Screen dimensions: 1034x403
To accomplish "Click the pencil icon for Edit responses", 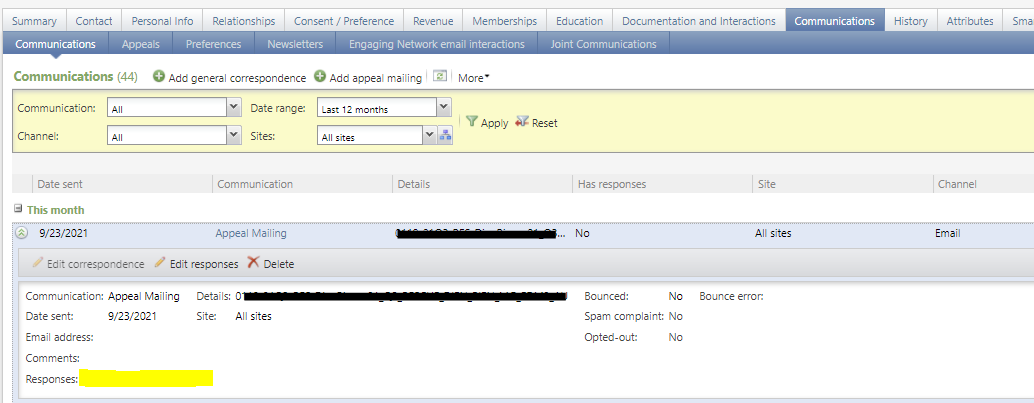I will [160, 263].
